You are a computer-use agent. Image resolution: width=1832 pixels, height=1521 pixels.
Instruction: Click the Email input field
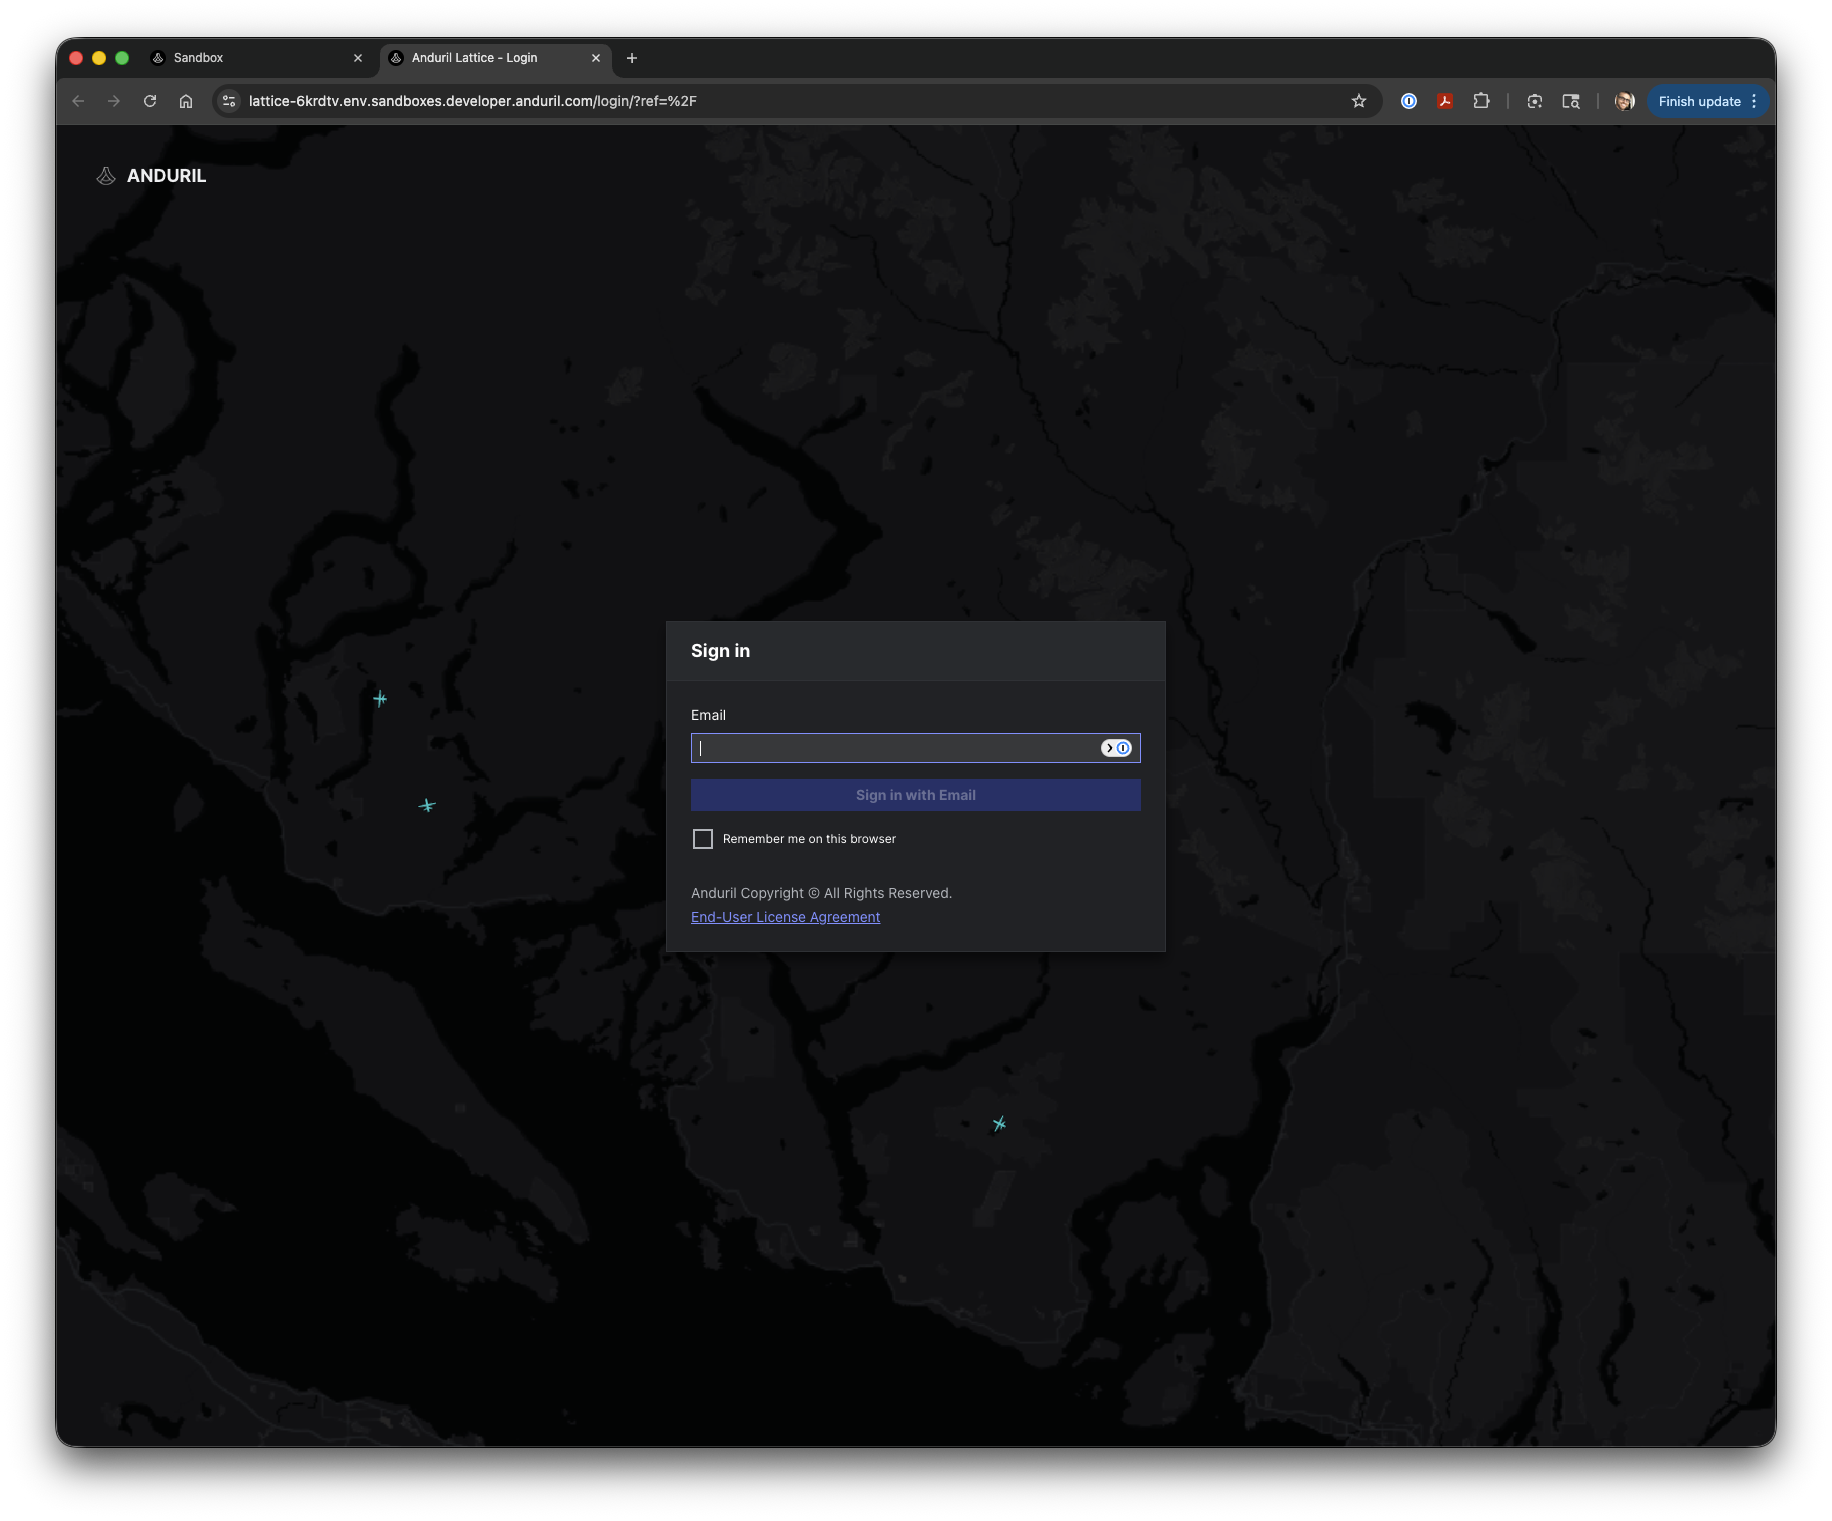click(x=915, y=748)
